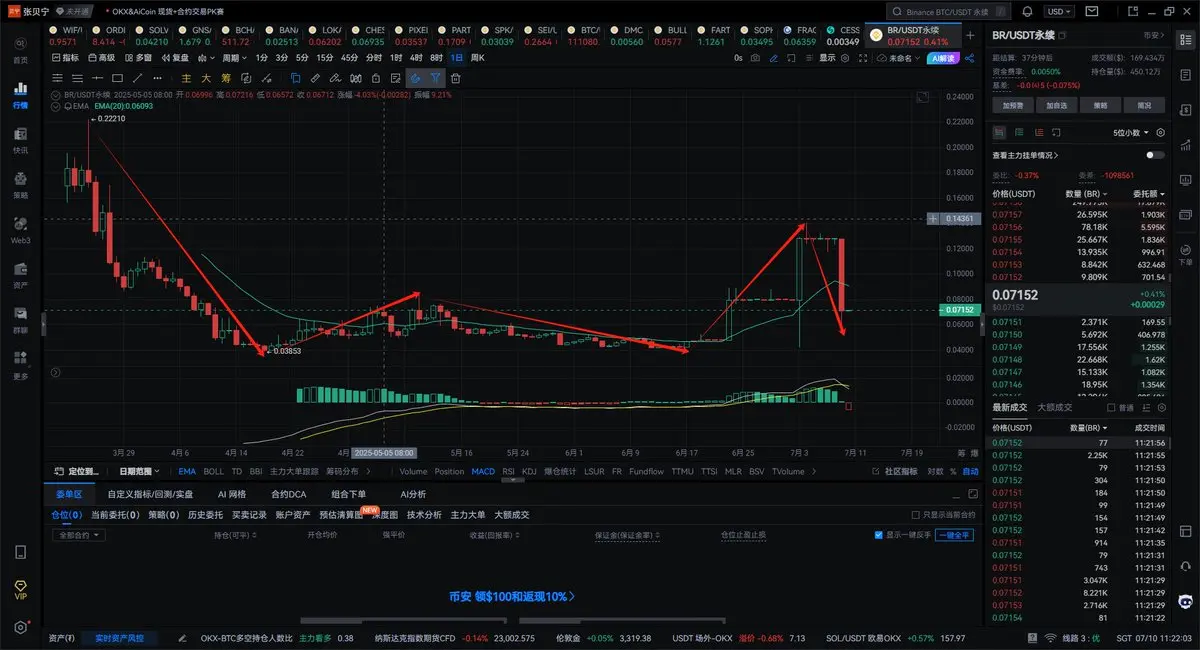Image resolution: width=1200 pixels, height=650 pixels.
Task: Open 资产 assets sidebar icon
Action: 20,274
